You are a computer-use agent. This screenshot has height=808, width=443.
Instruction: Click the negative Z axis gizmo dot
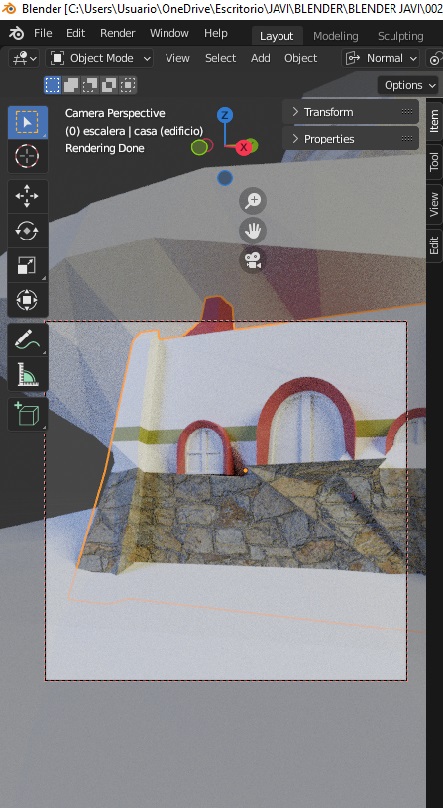[x=225, y=178]
